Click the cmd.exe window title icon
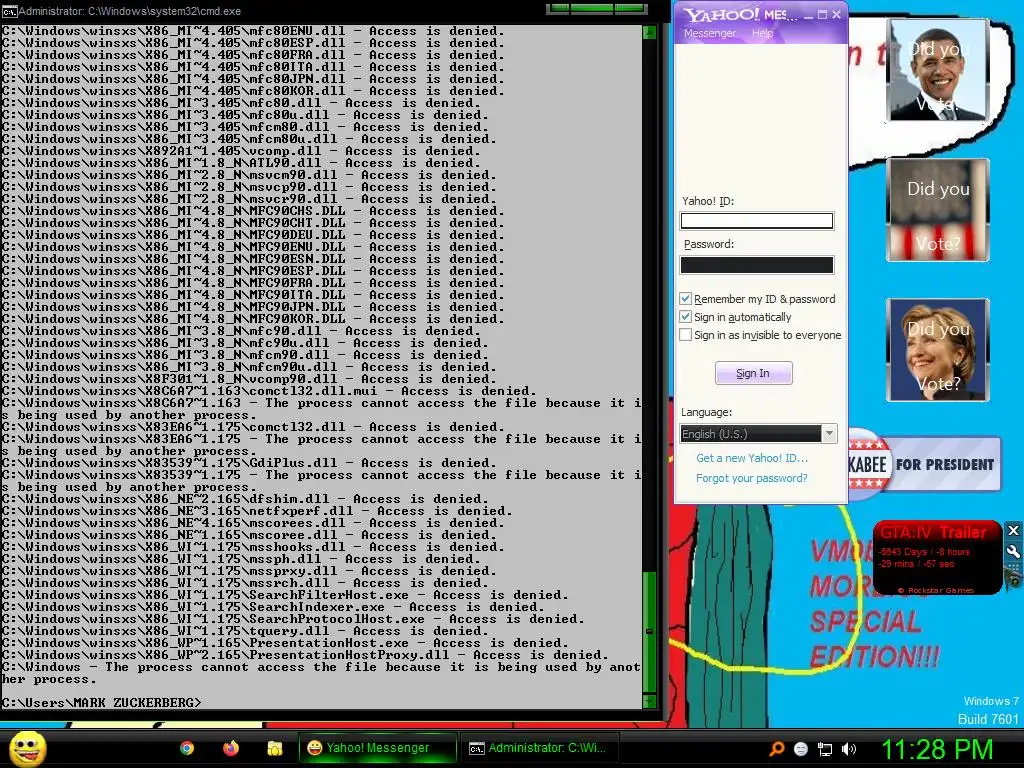This screenshot has height=768, width=1024. [8, 11]
